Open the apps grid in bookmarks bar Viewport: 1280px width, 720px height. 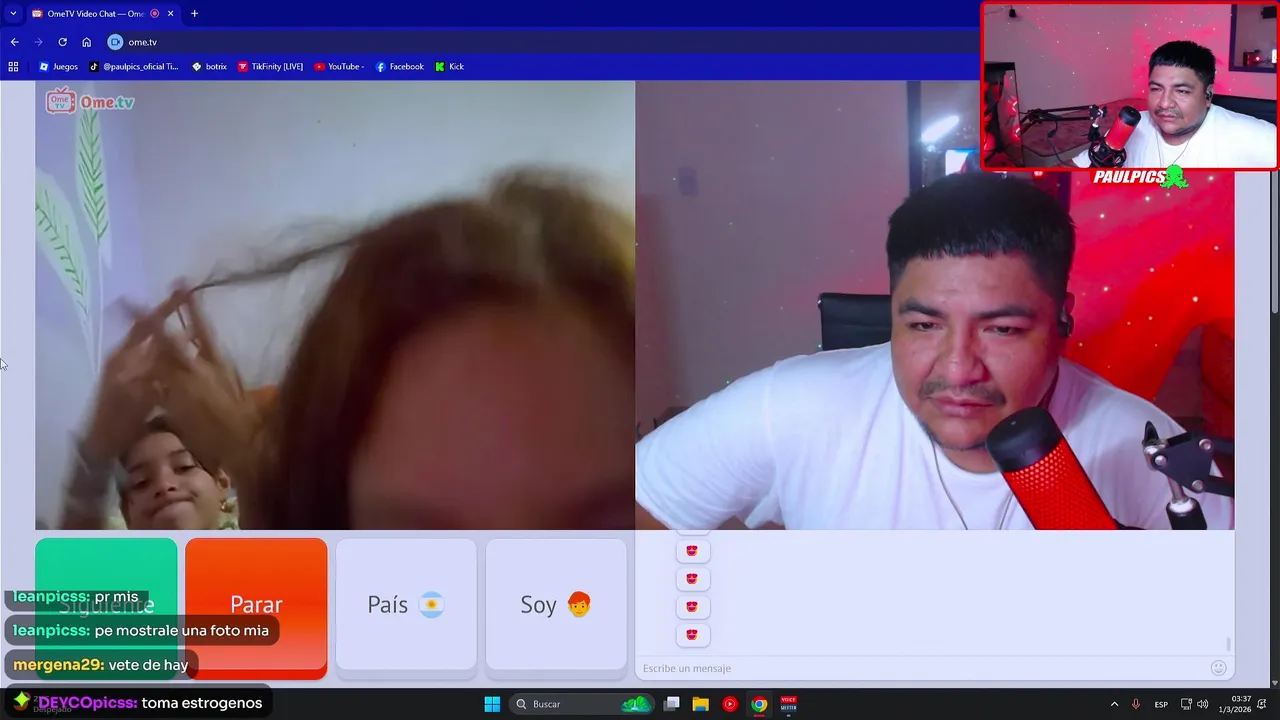coord(13,67)
